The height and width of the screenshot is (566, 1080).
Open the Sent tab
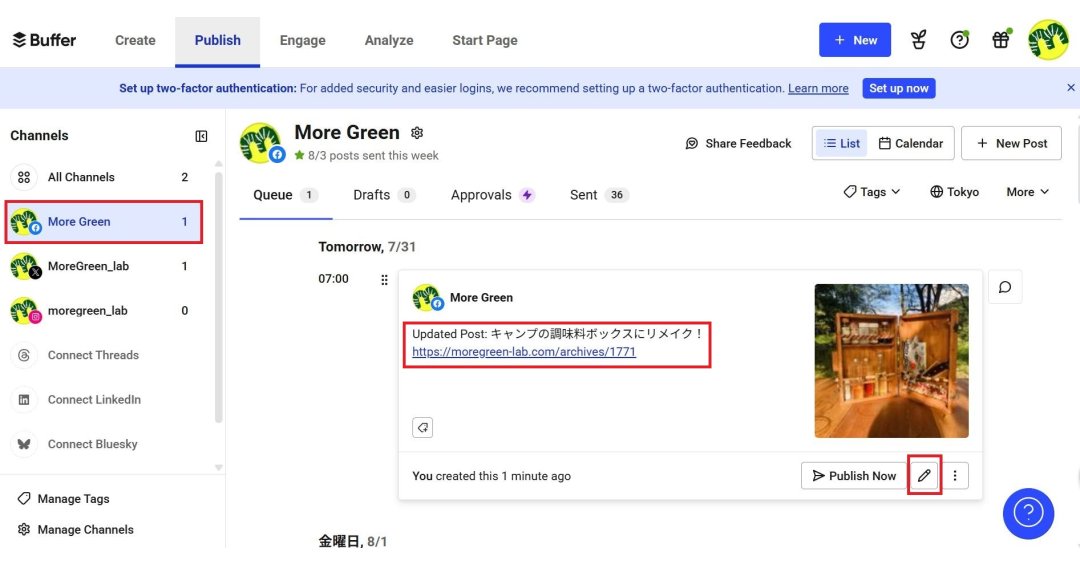click(x=599, y=195)
